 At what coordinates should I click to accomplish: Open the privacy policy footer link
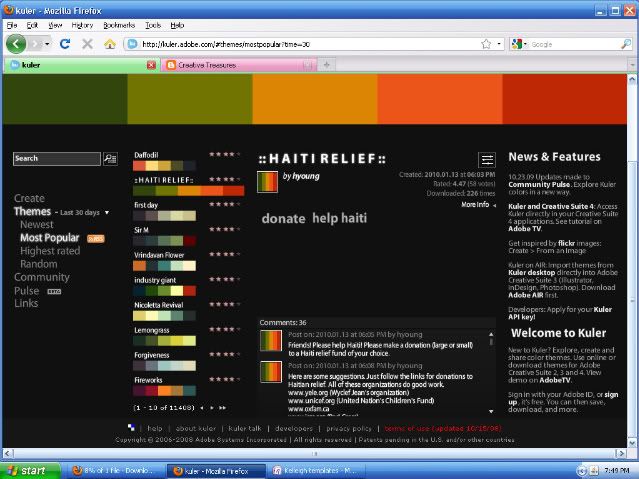[x=349, y=428]
